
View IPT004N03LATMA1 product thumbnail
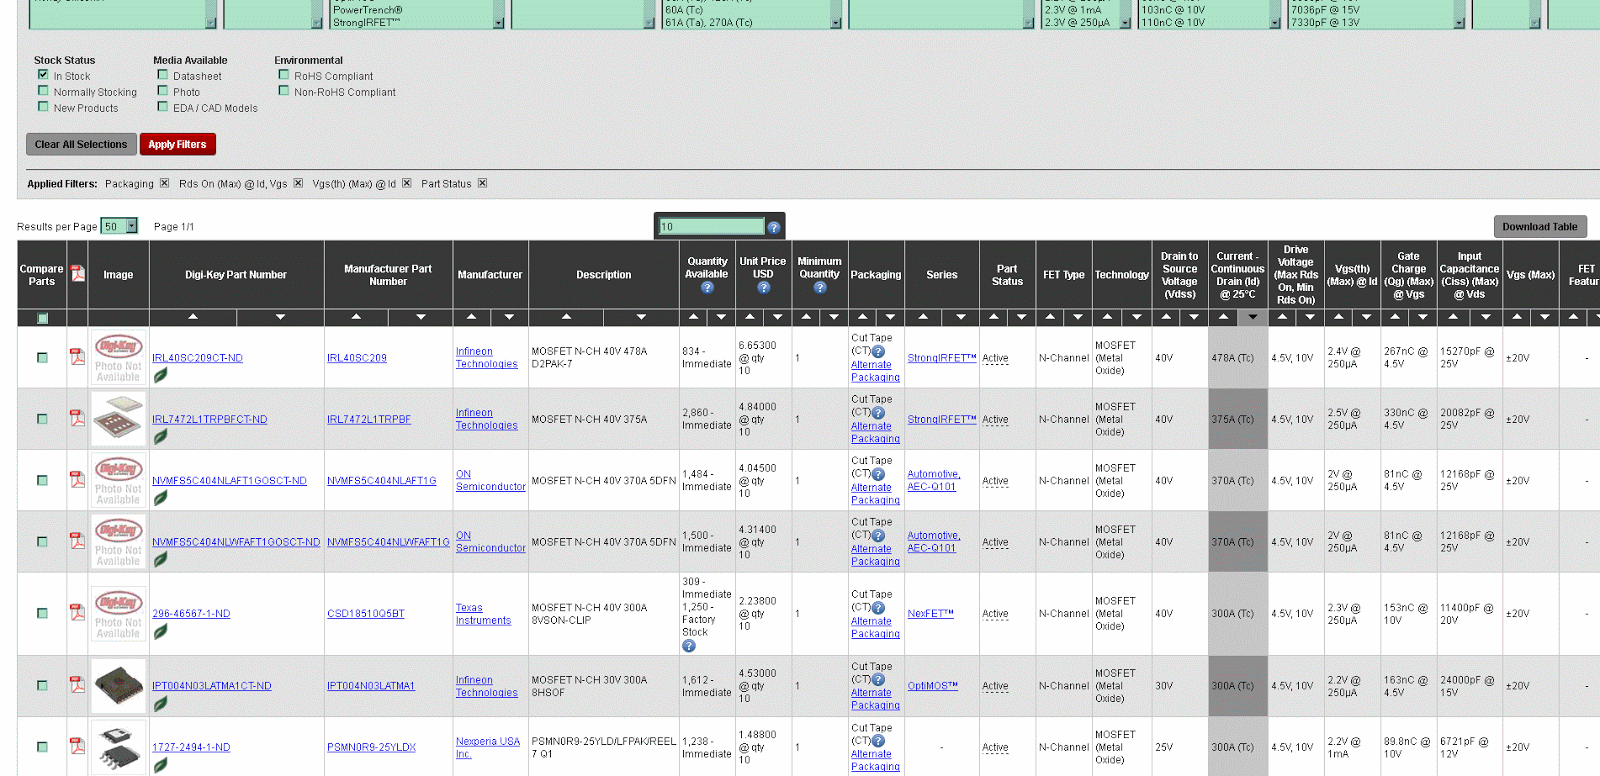tap(119, 685)
